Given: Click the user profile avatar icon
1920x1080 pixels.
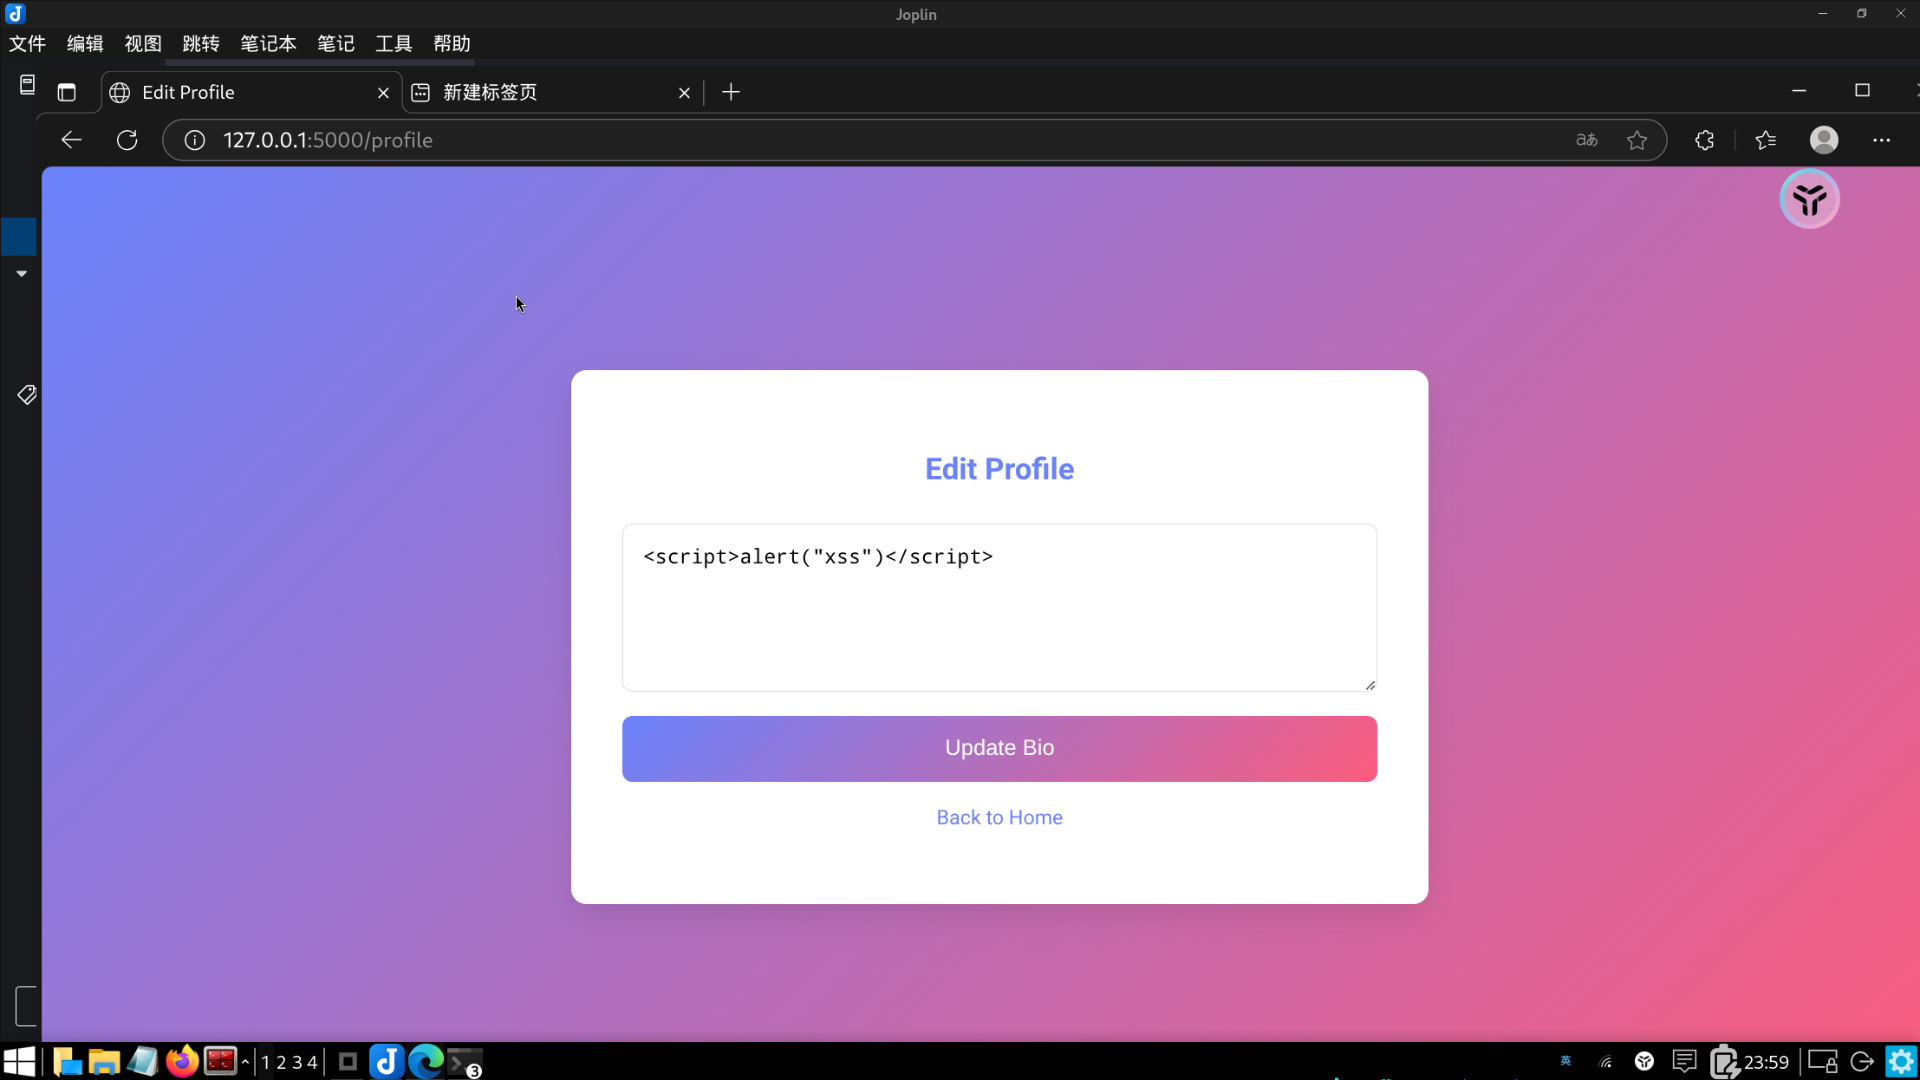Looking at the screenshot, I should tap(1824, 140).
